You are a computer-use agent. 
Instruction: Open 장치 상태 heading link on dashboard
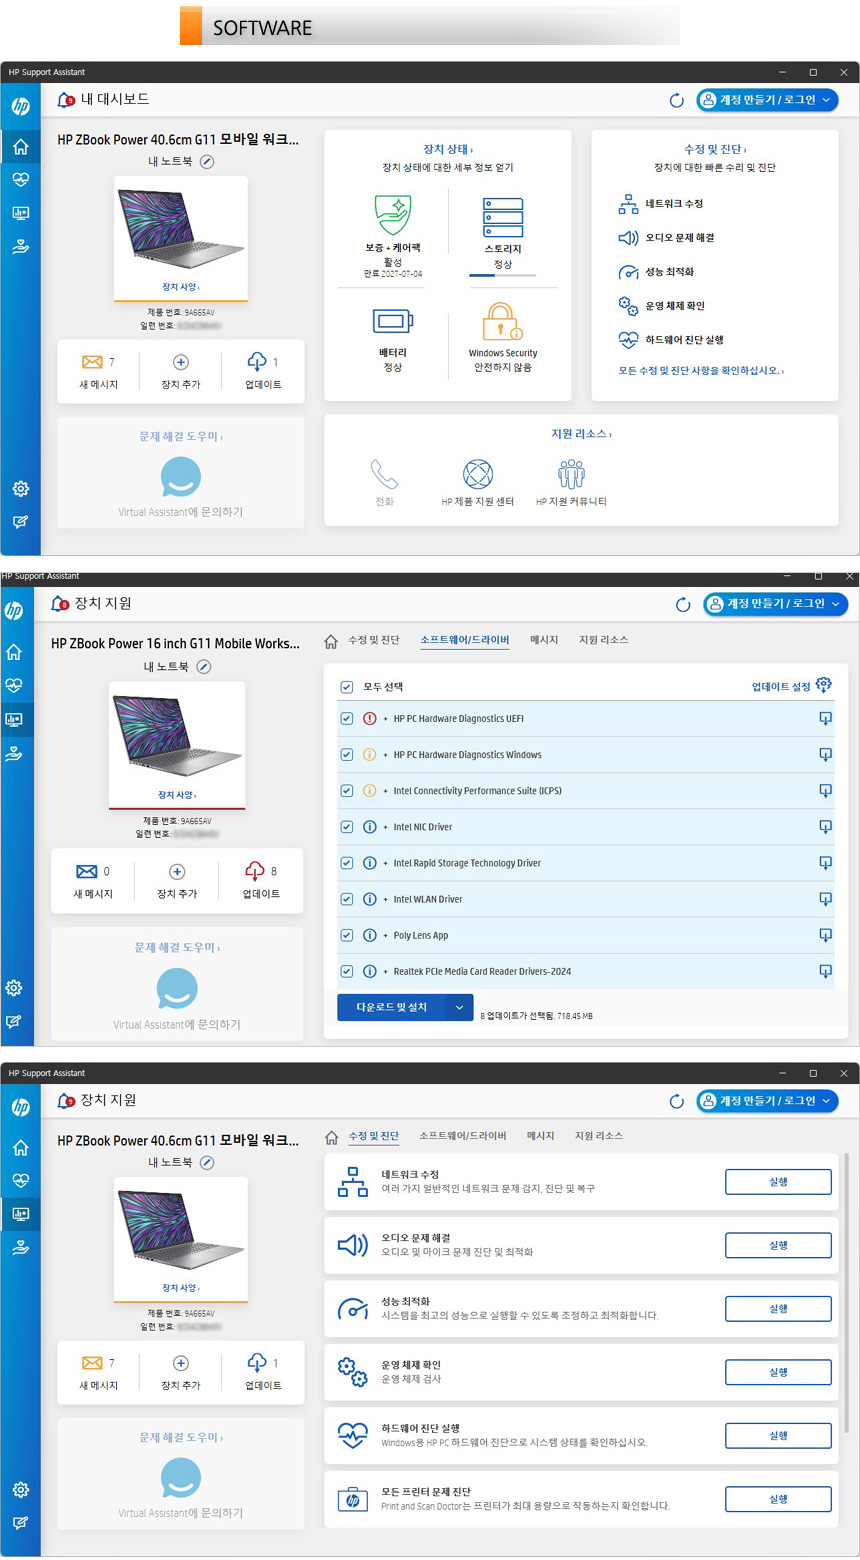click(x=448, y=149)
